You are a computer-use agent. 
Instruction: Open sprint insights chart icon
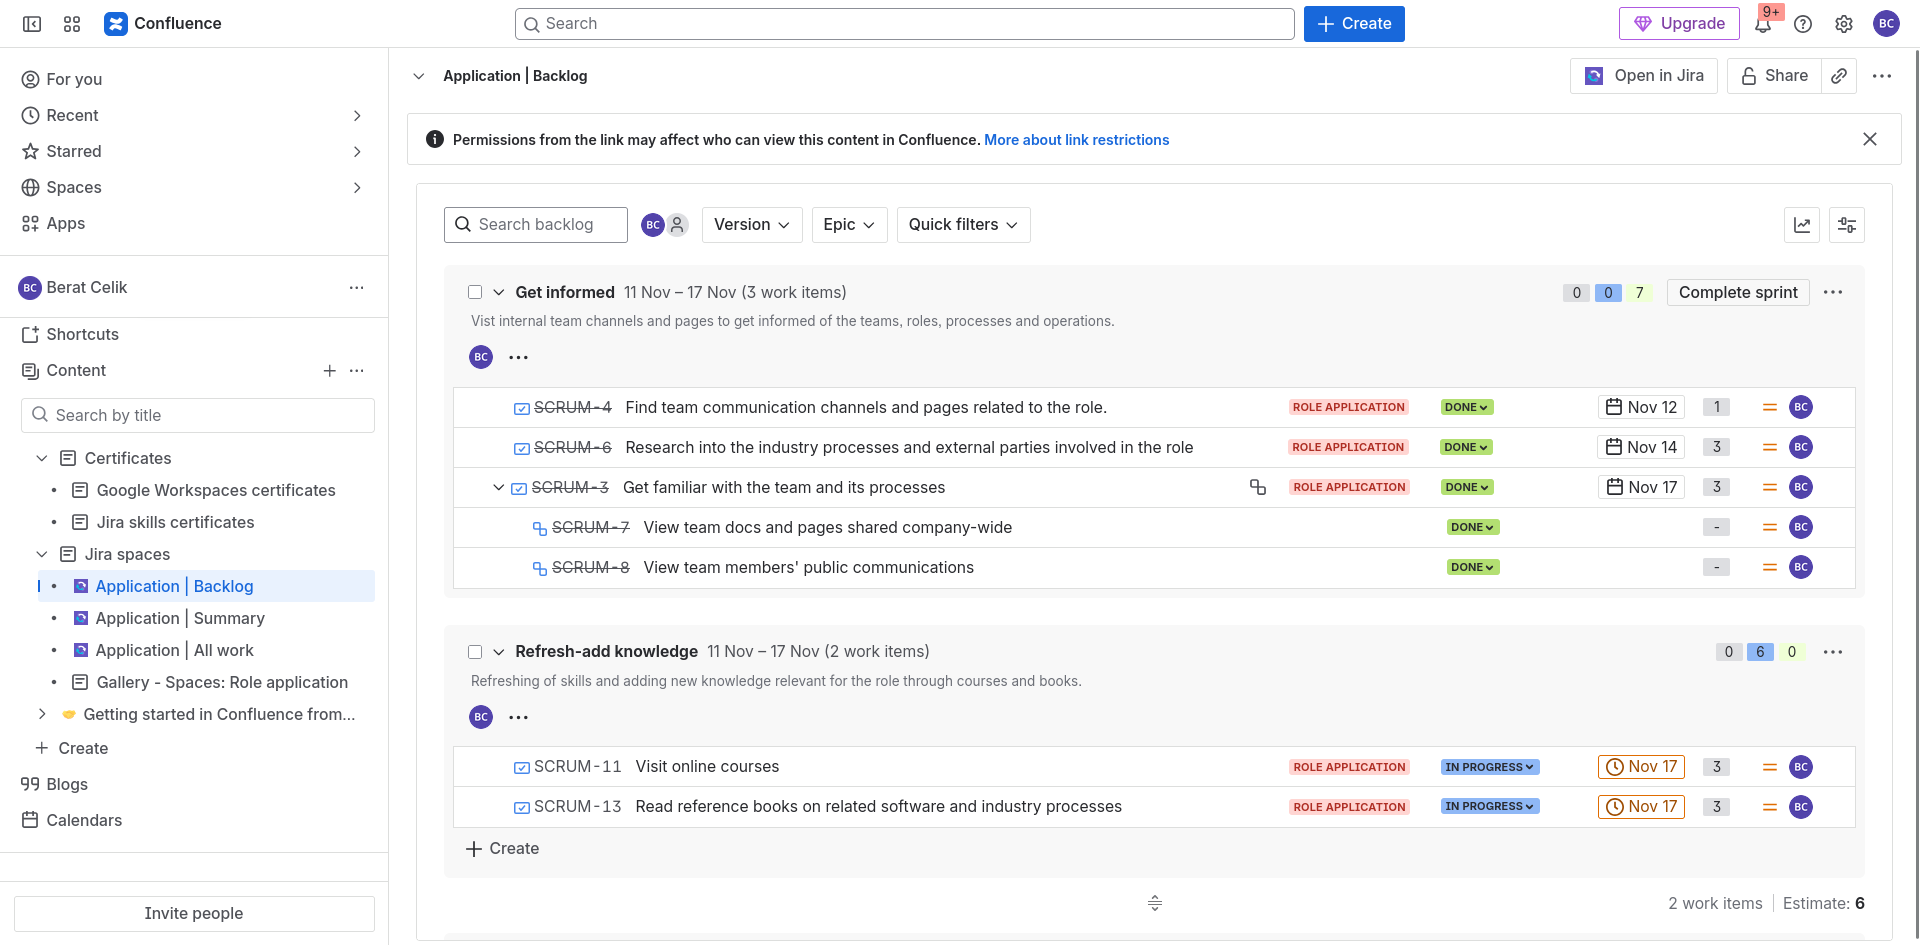click(x=1802, y=225)
